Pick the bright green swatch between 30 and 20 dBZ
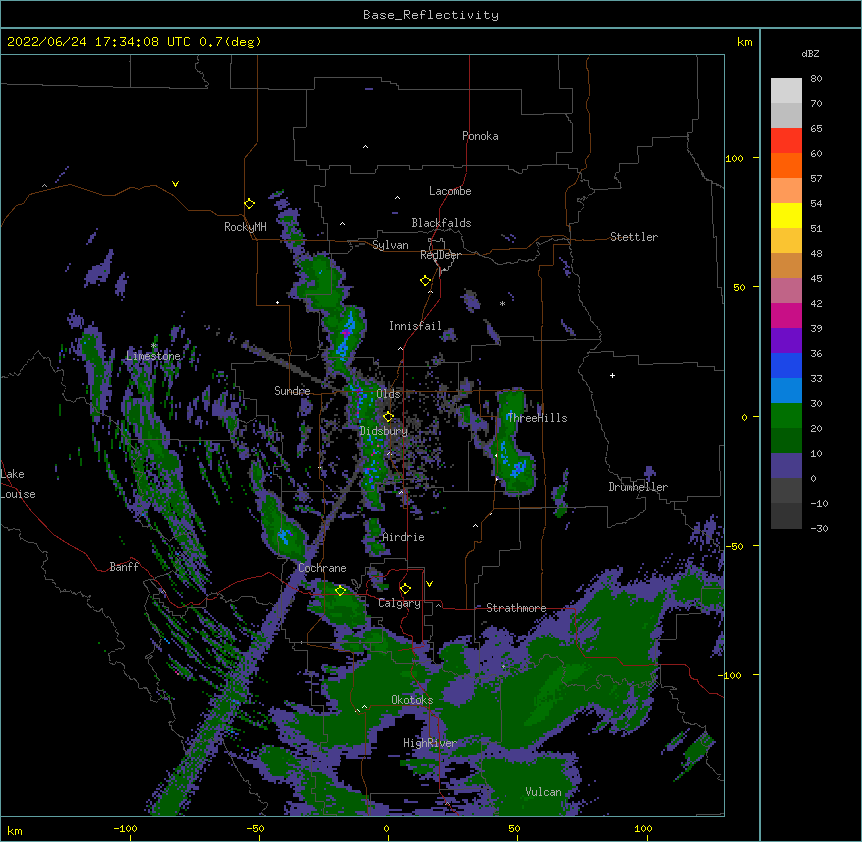This screenshot has height=842, width=862. (786, 416)
